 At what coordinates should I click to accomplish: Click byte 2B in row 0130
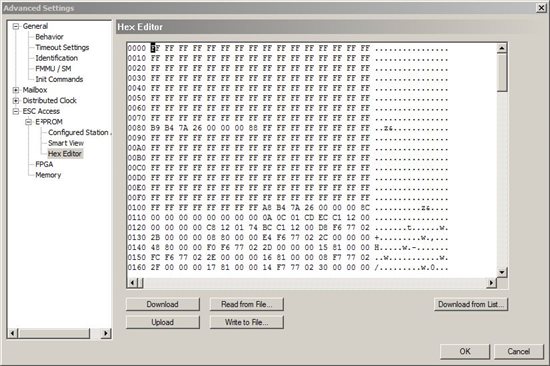(x=155, y=238)
